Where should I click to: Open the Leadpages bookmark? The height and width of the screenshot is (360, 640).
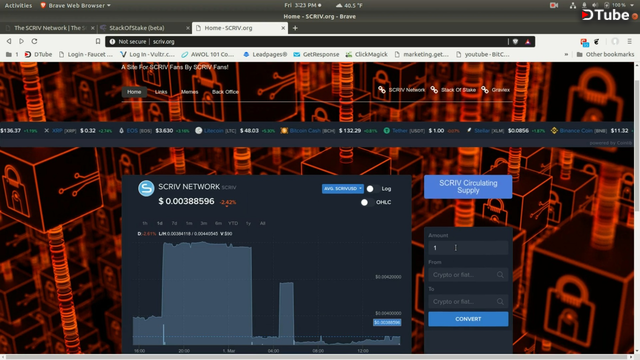click(265, 54)
